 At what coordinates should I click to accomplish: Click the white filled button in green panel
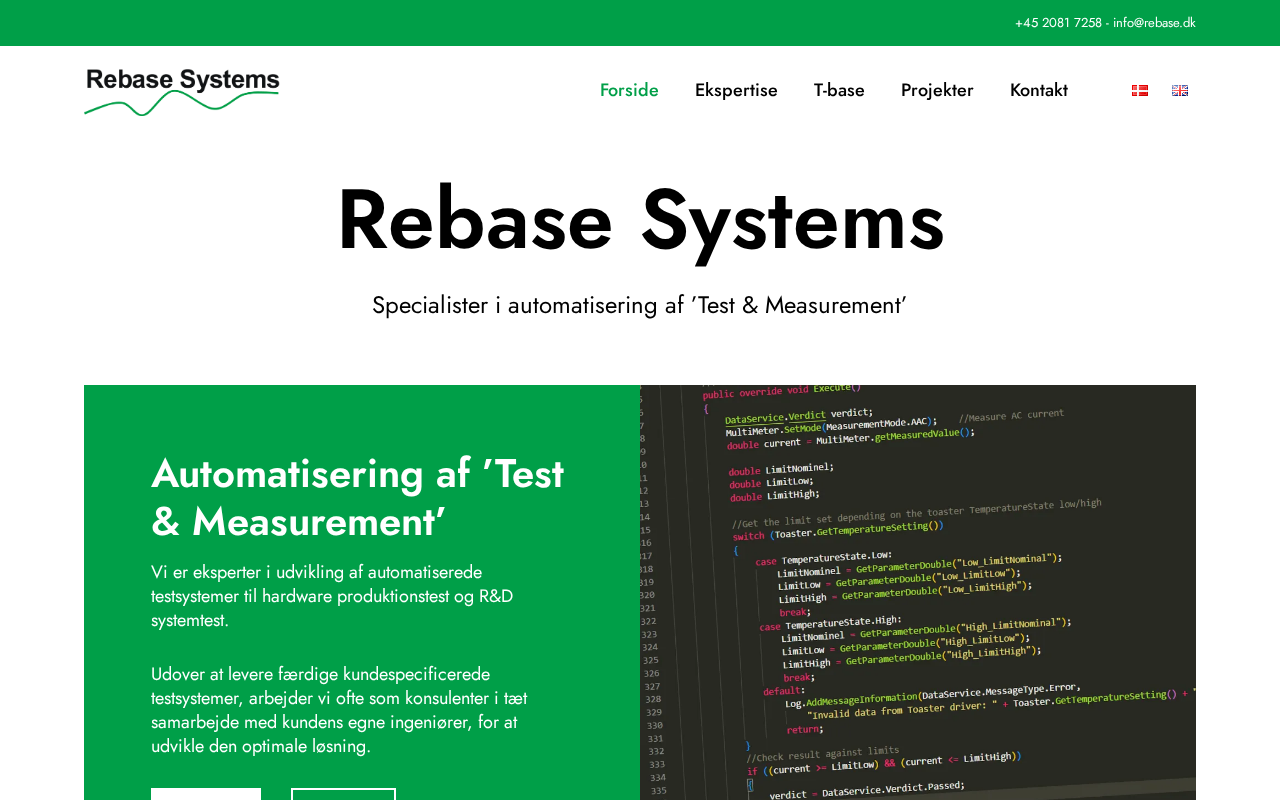click(x=206, y=794)
